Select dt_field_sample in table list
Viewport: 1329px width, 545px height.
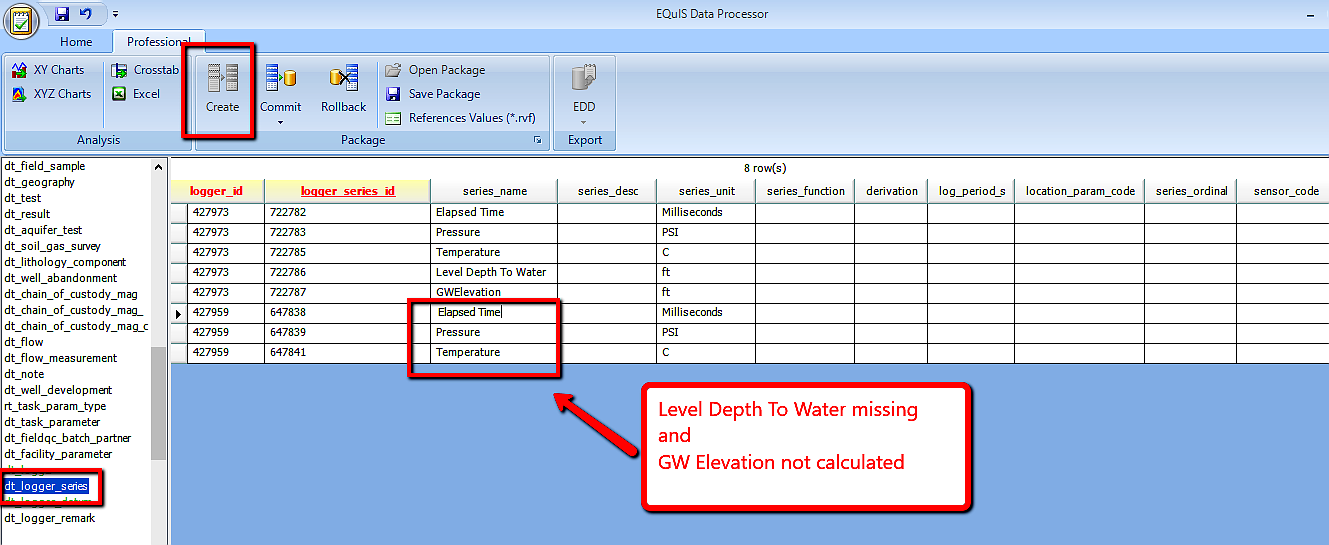[45, 166]
